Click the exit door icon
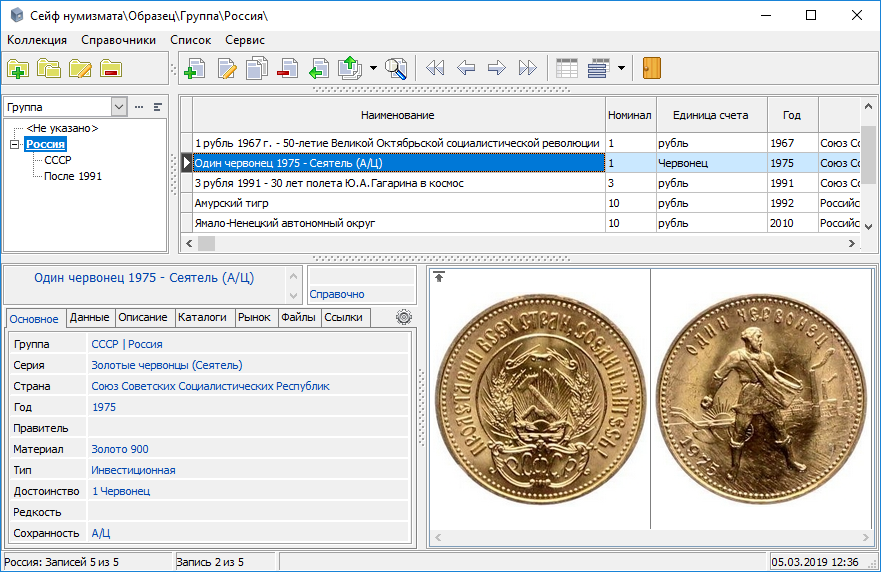Image resolution: width=881 pixels, height=572 pixels. coord(653,68)
